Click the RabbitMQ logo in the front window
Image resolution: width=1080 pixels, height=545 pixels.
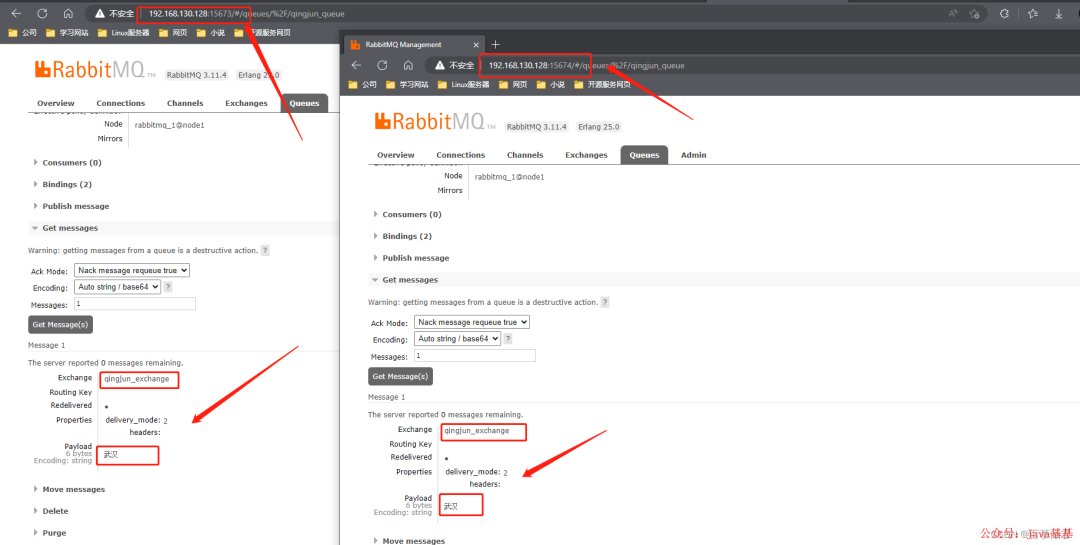pyautogui.click(x=435, y=122)
